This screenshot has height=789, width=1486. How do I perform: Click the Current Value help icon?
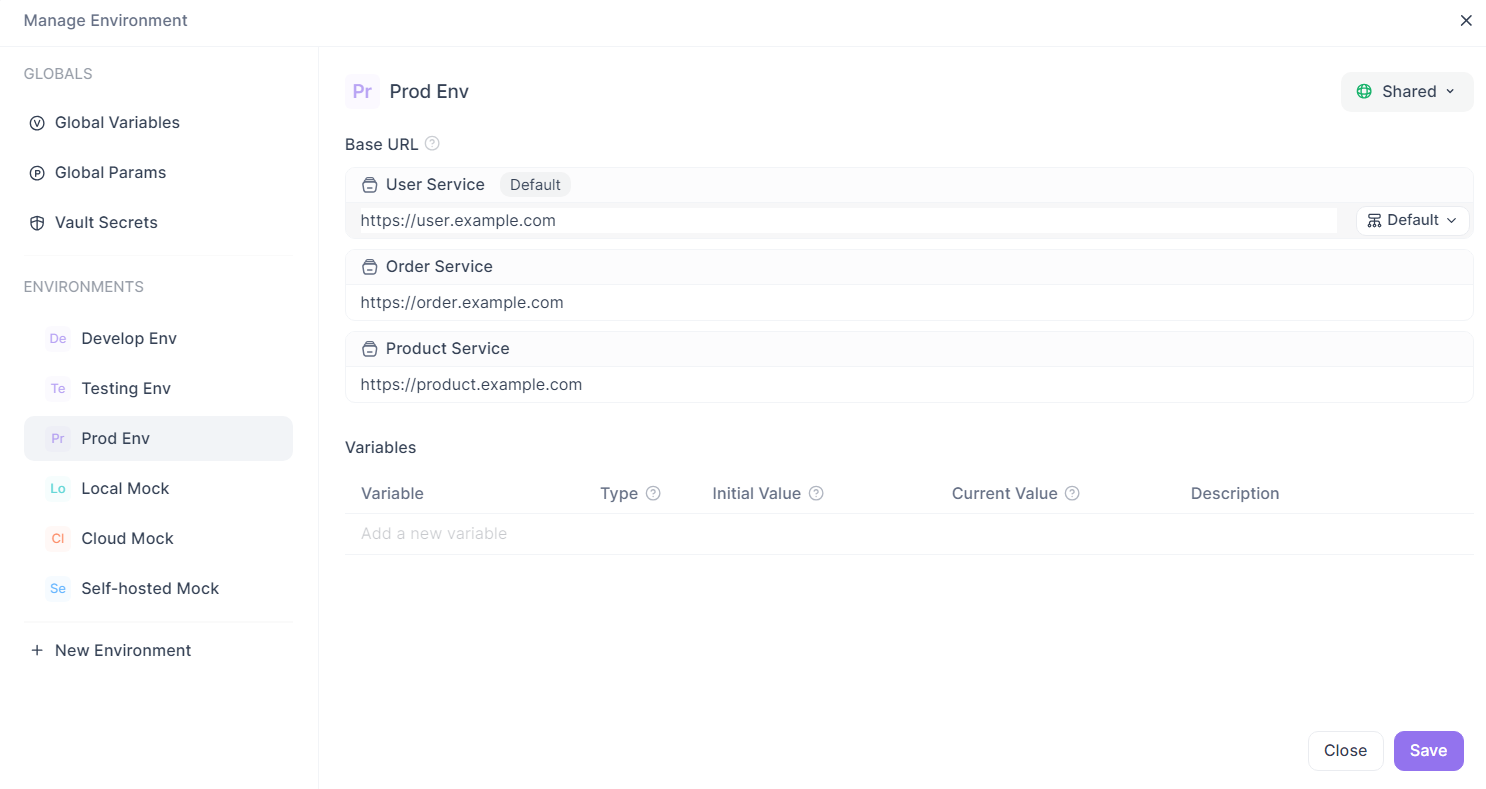[1072, 493]
